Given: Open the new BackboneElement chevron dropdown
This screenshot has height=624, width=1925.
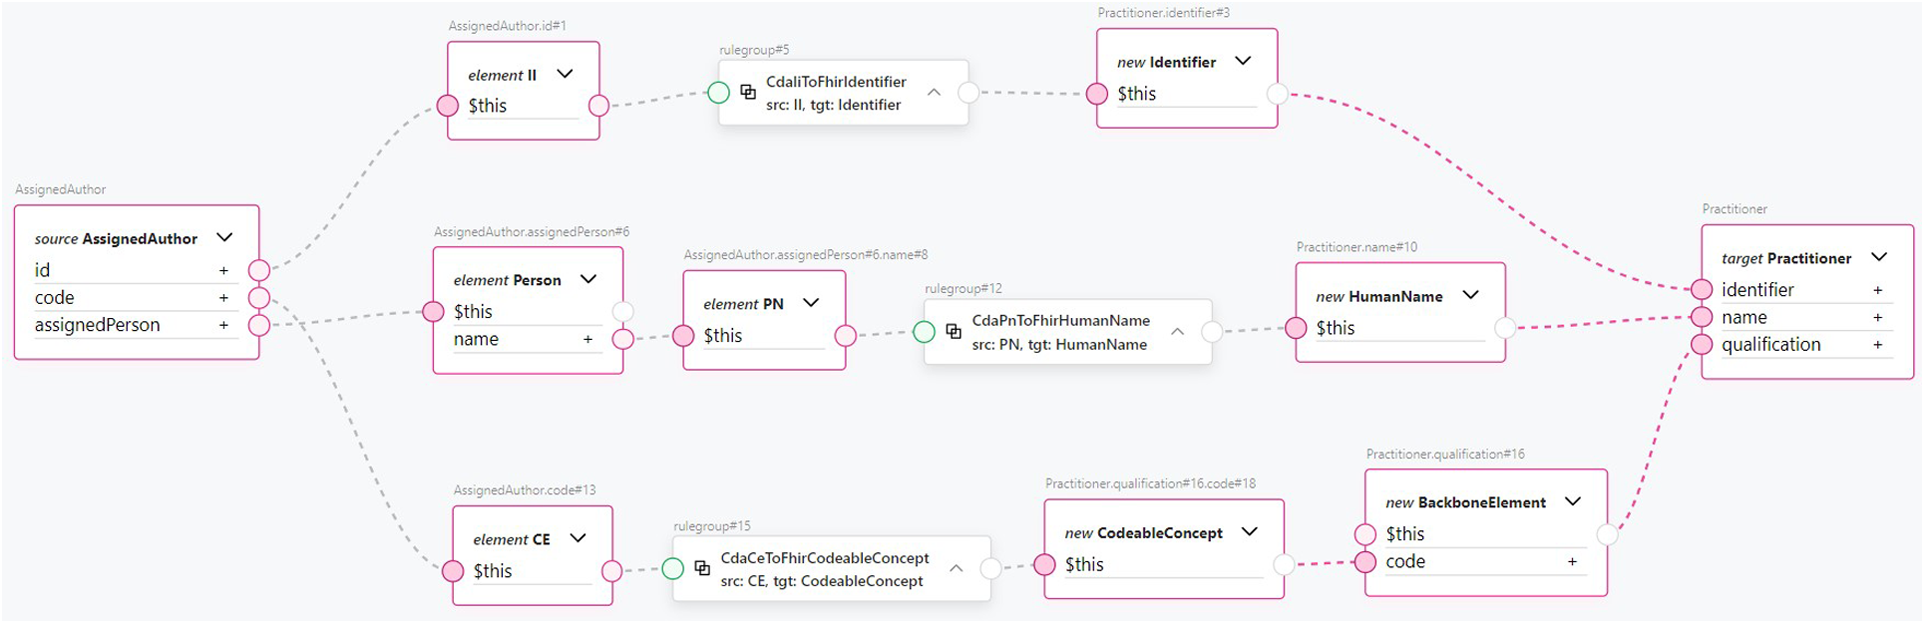Looking at the screenshot, I should coord(1573,501).
